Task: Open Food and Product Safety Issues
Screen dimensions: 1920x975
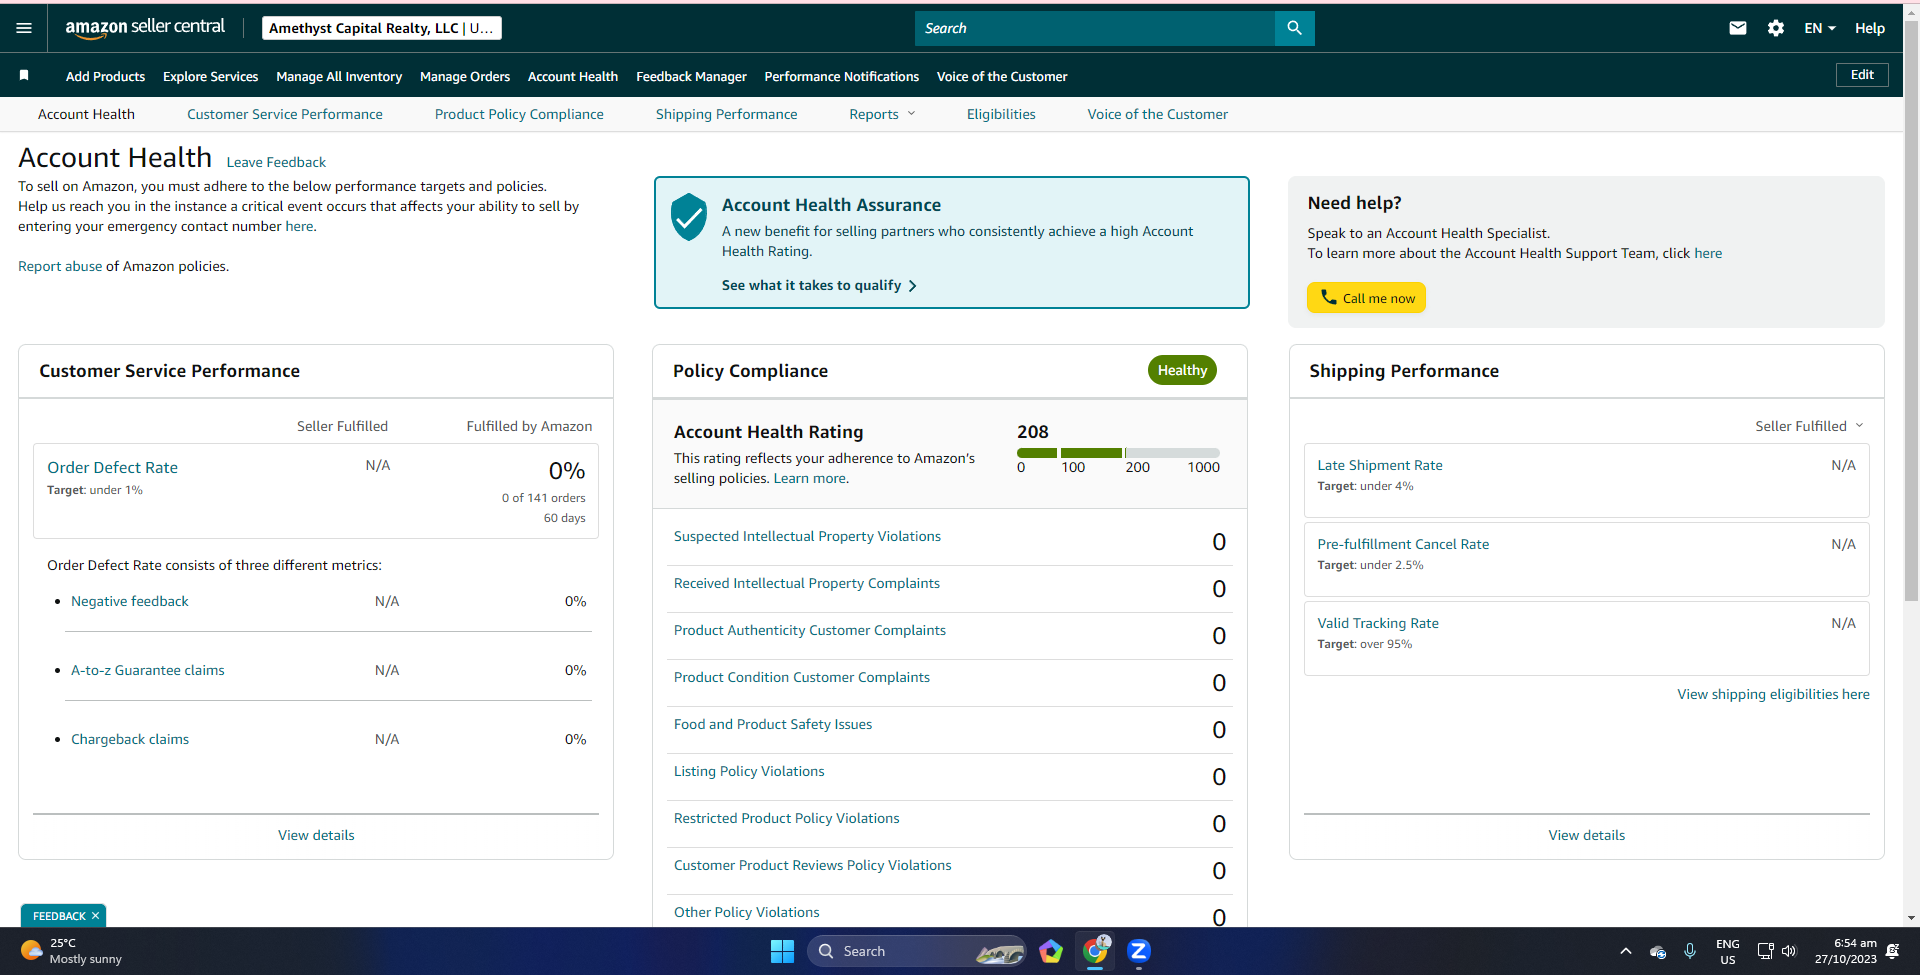Action: coord(773,724)
